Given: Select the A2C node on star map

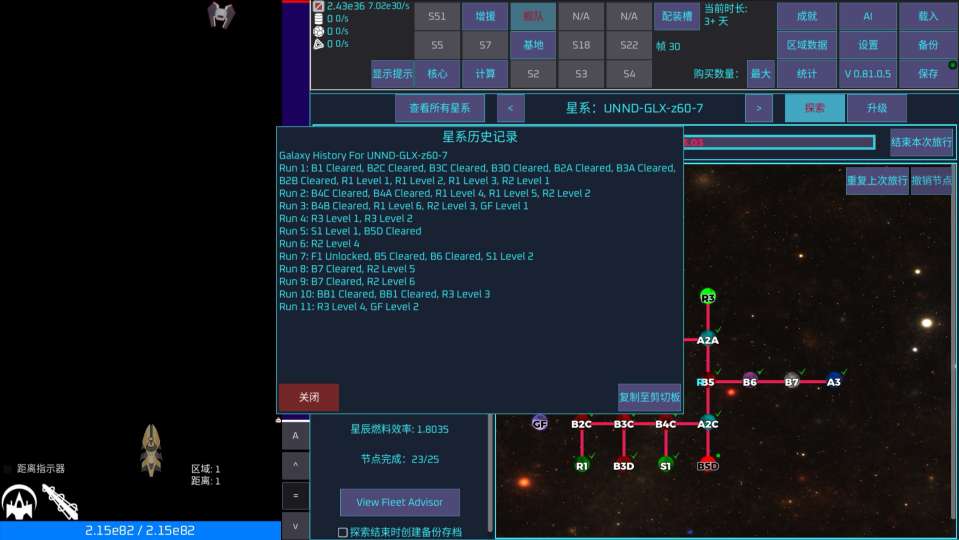Looking at the screenshot, I should (708, 423).
